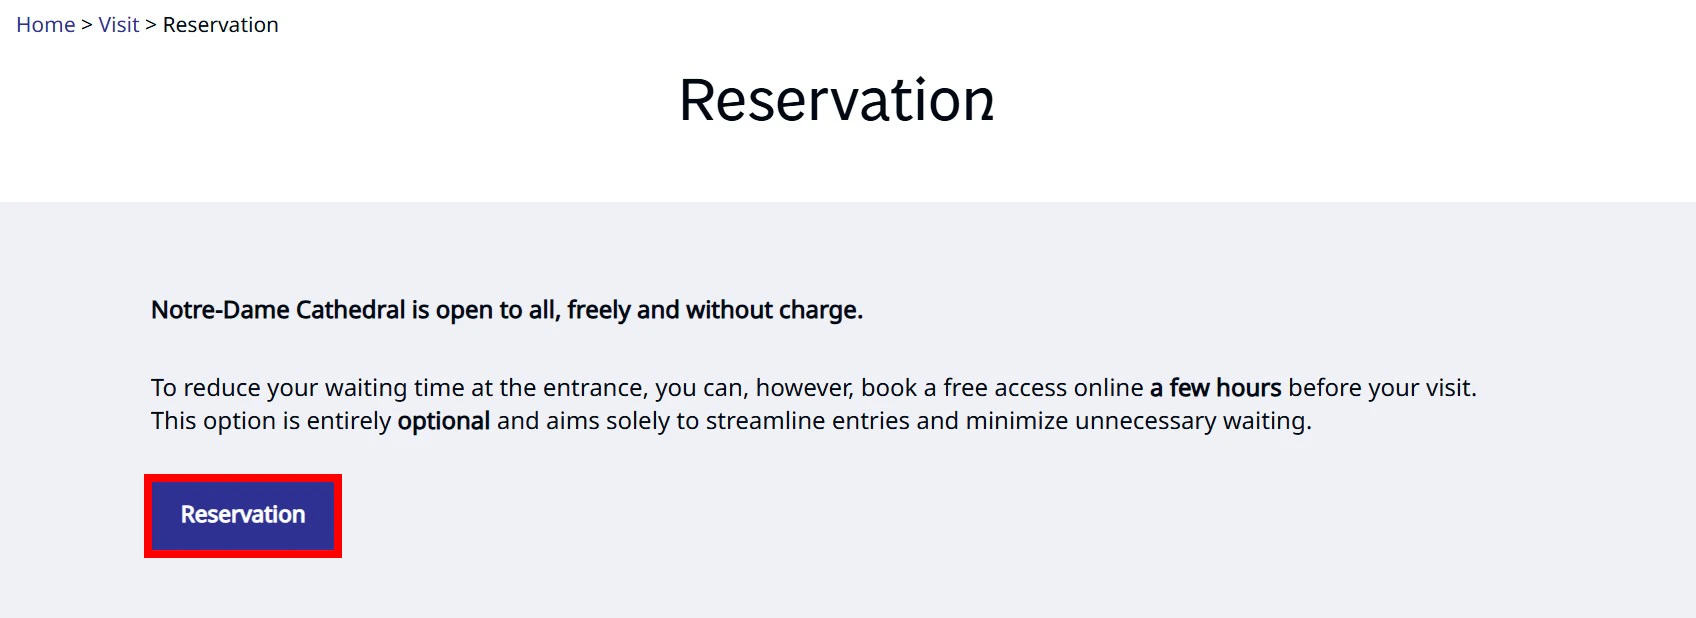
Task: Click the word "freely" in the bold sentence
Action: [x=598, y=310]
